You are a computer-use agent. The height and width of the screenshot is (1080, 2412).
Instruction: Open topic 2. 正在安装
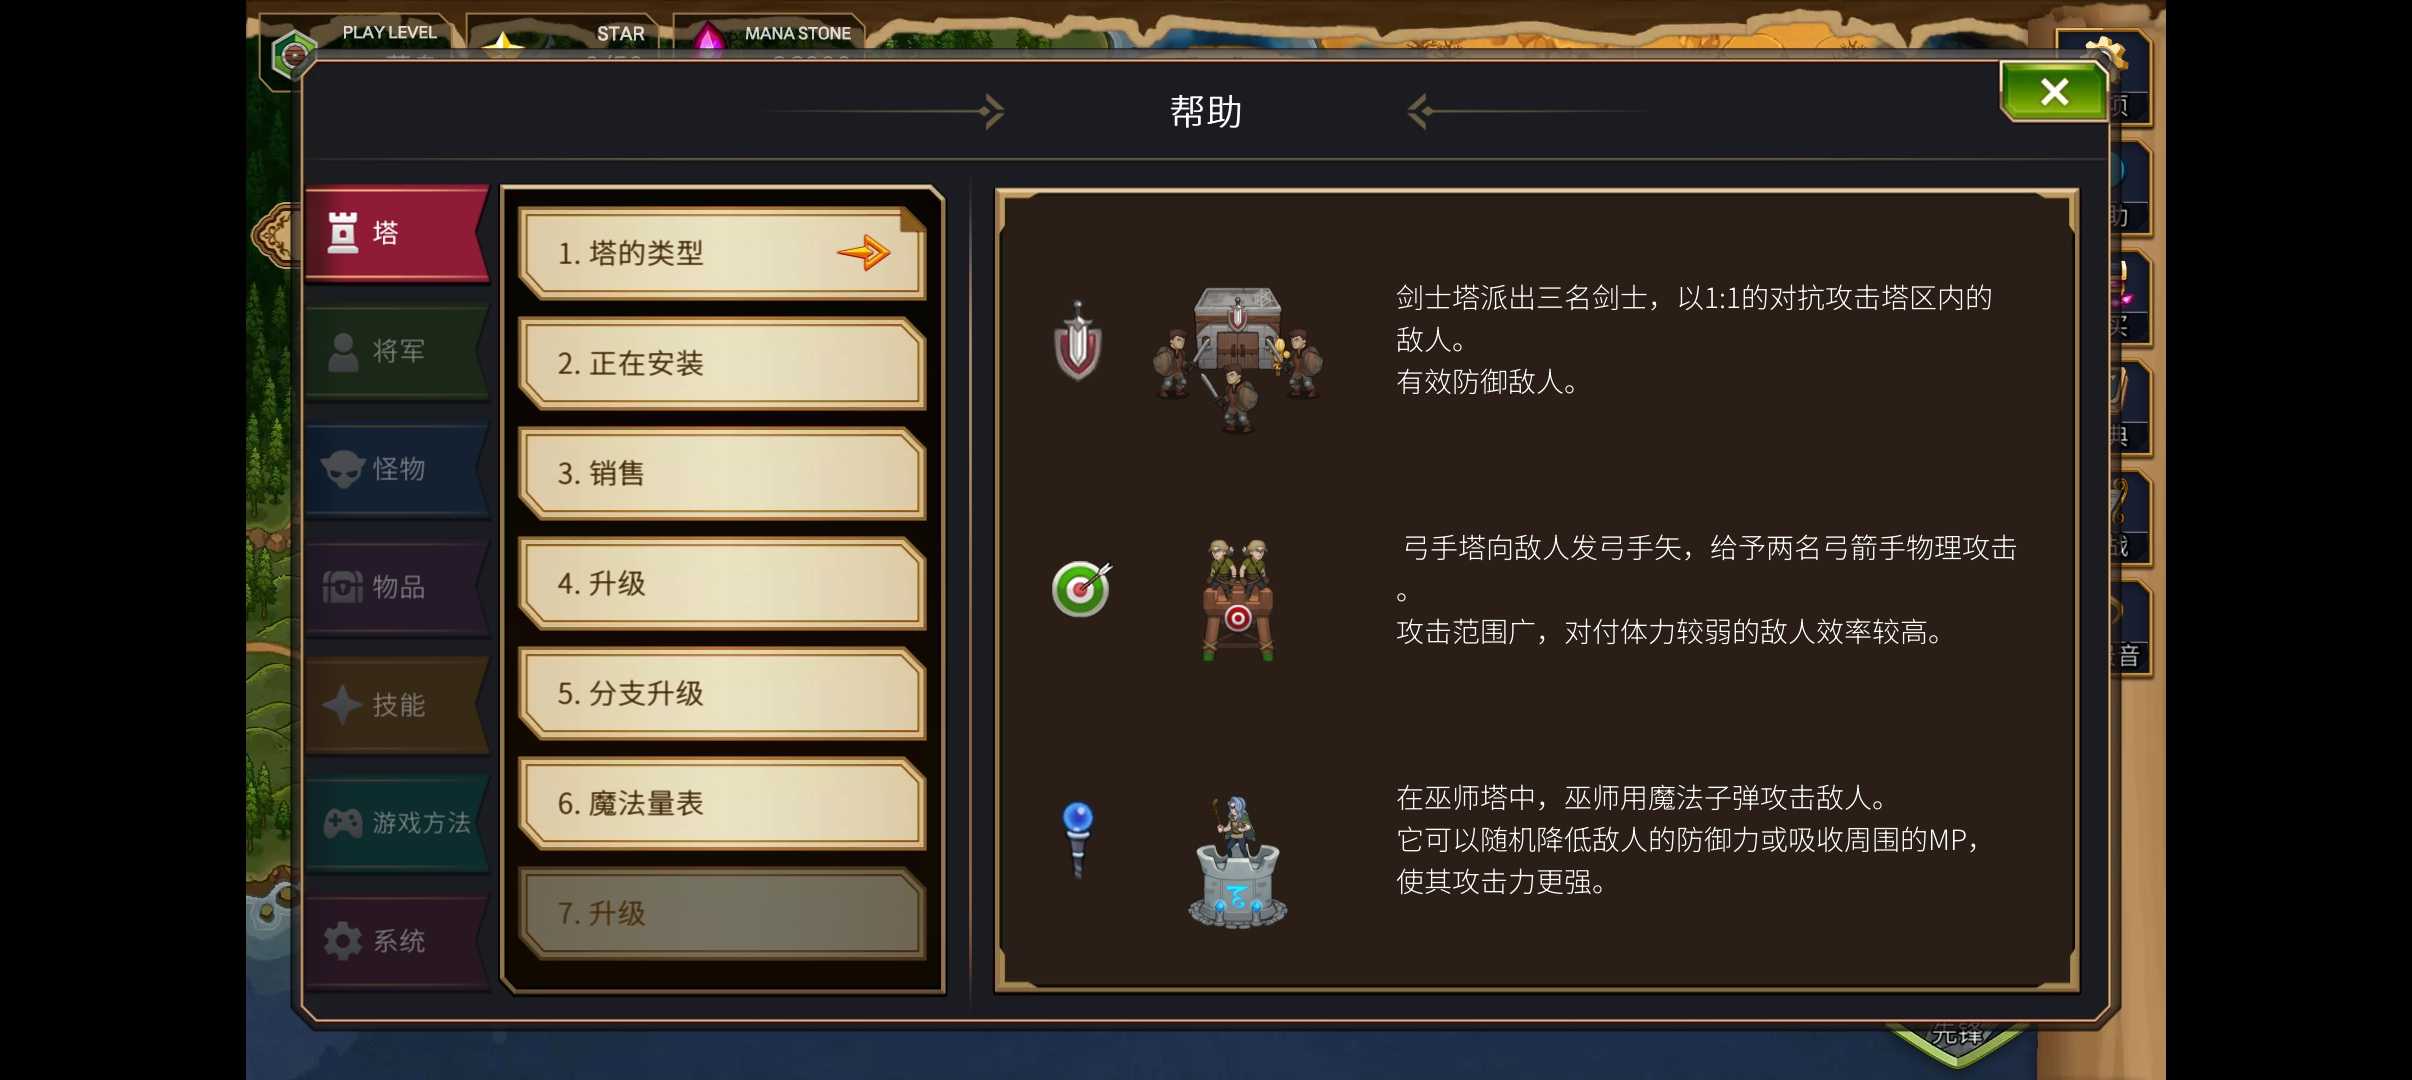click(x=722, y=364)
